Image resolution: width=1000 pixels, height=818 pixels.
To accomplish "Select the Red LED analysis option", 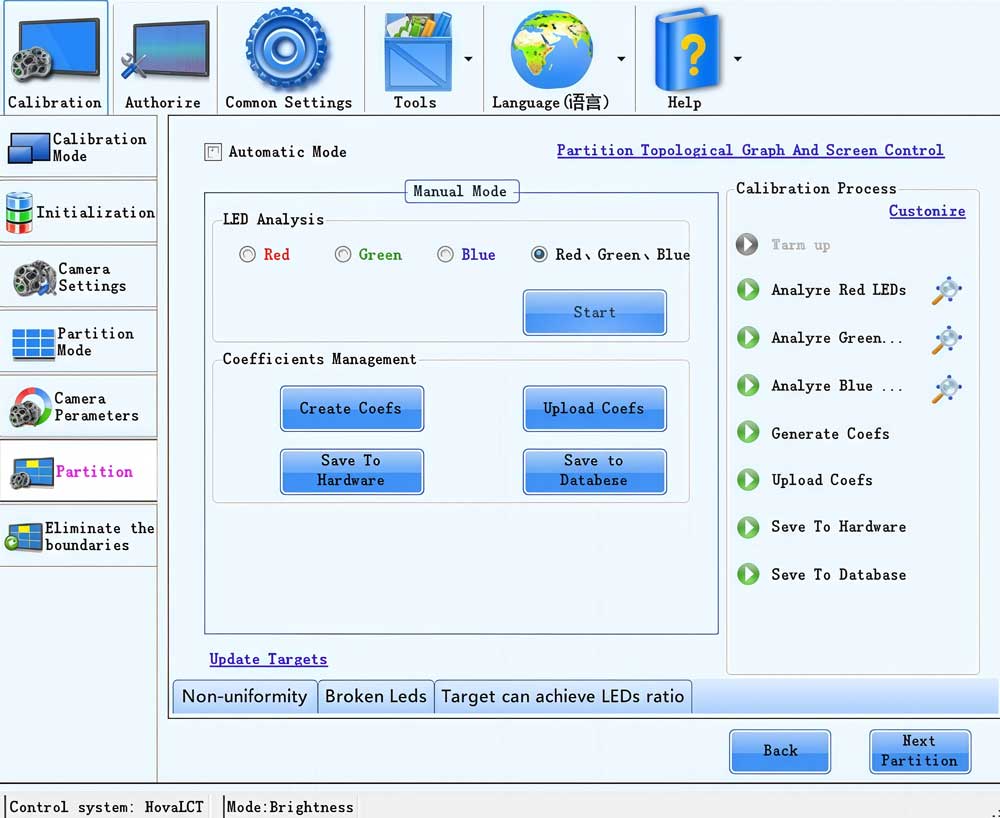I will (x=247, y=254).
